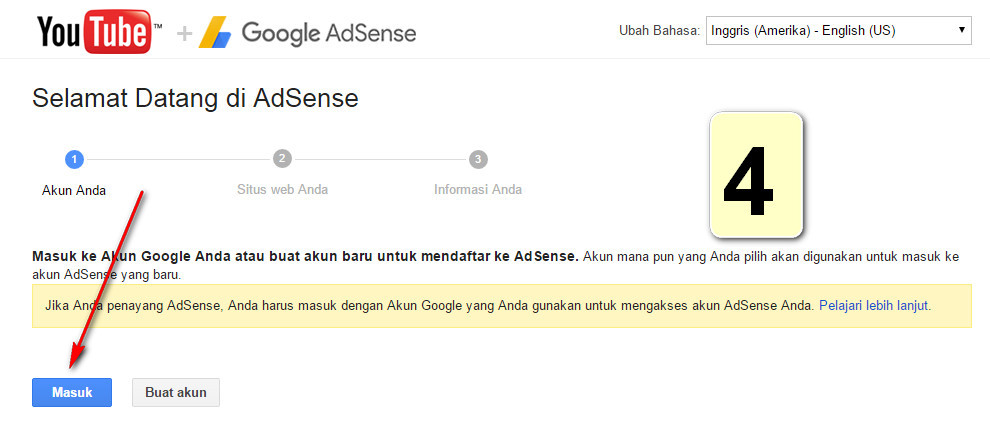This screenshot has width=990, height=441.
Task: Click the Ubah Bahasa label
Action: coord(659,31)
